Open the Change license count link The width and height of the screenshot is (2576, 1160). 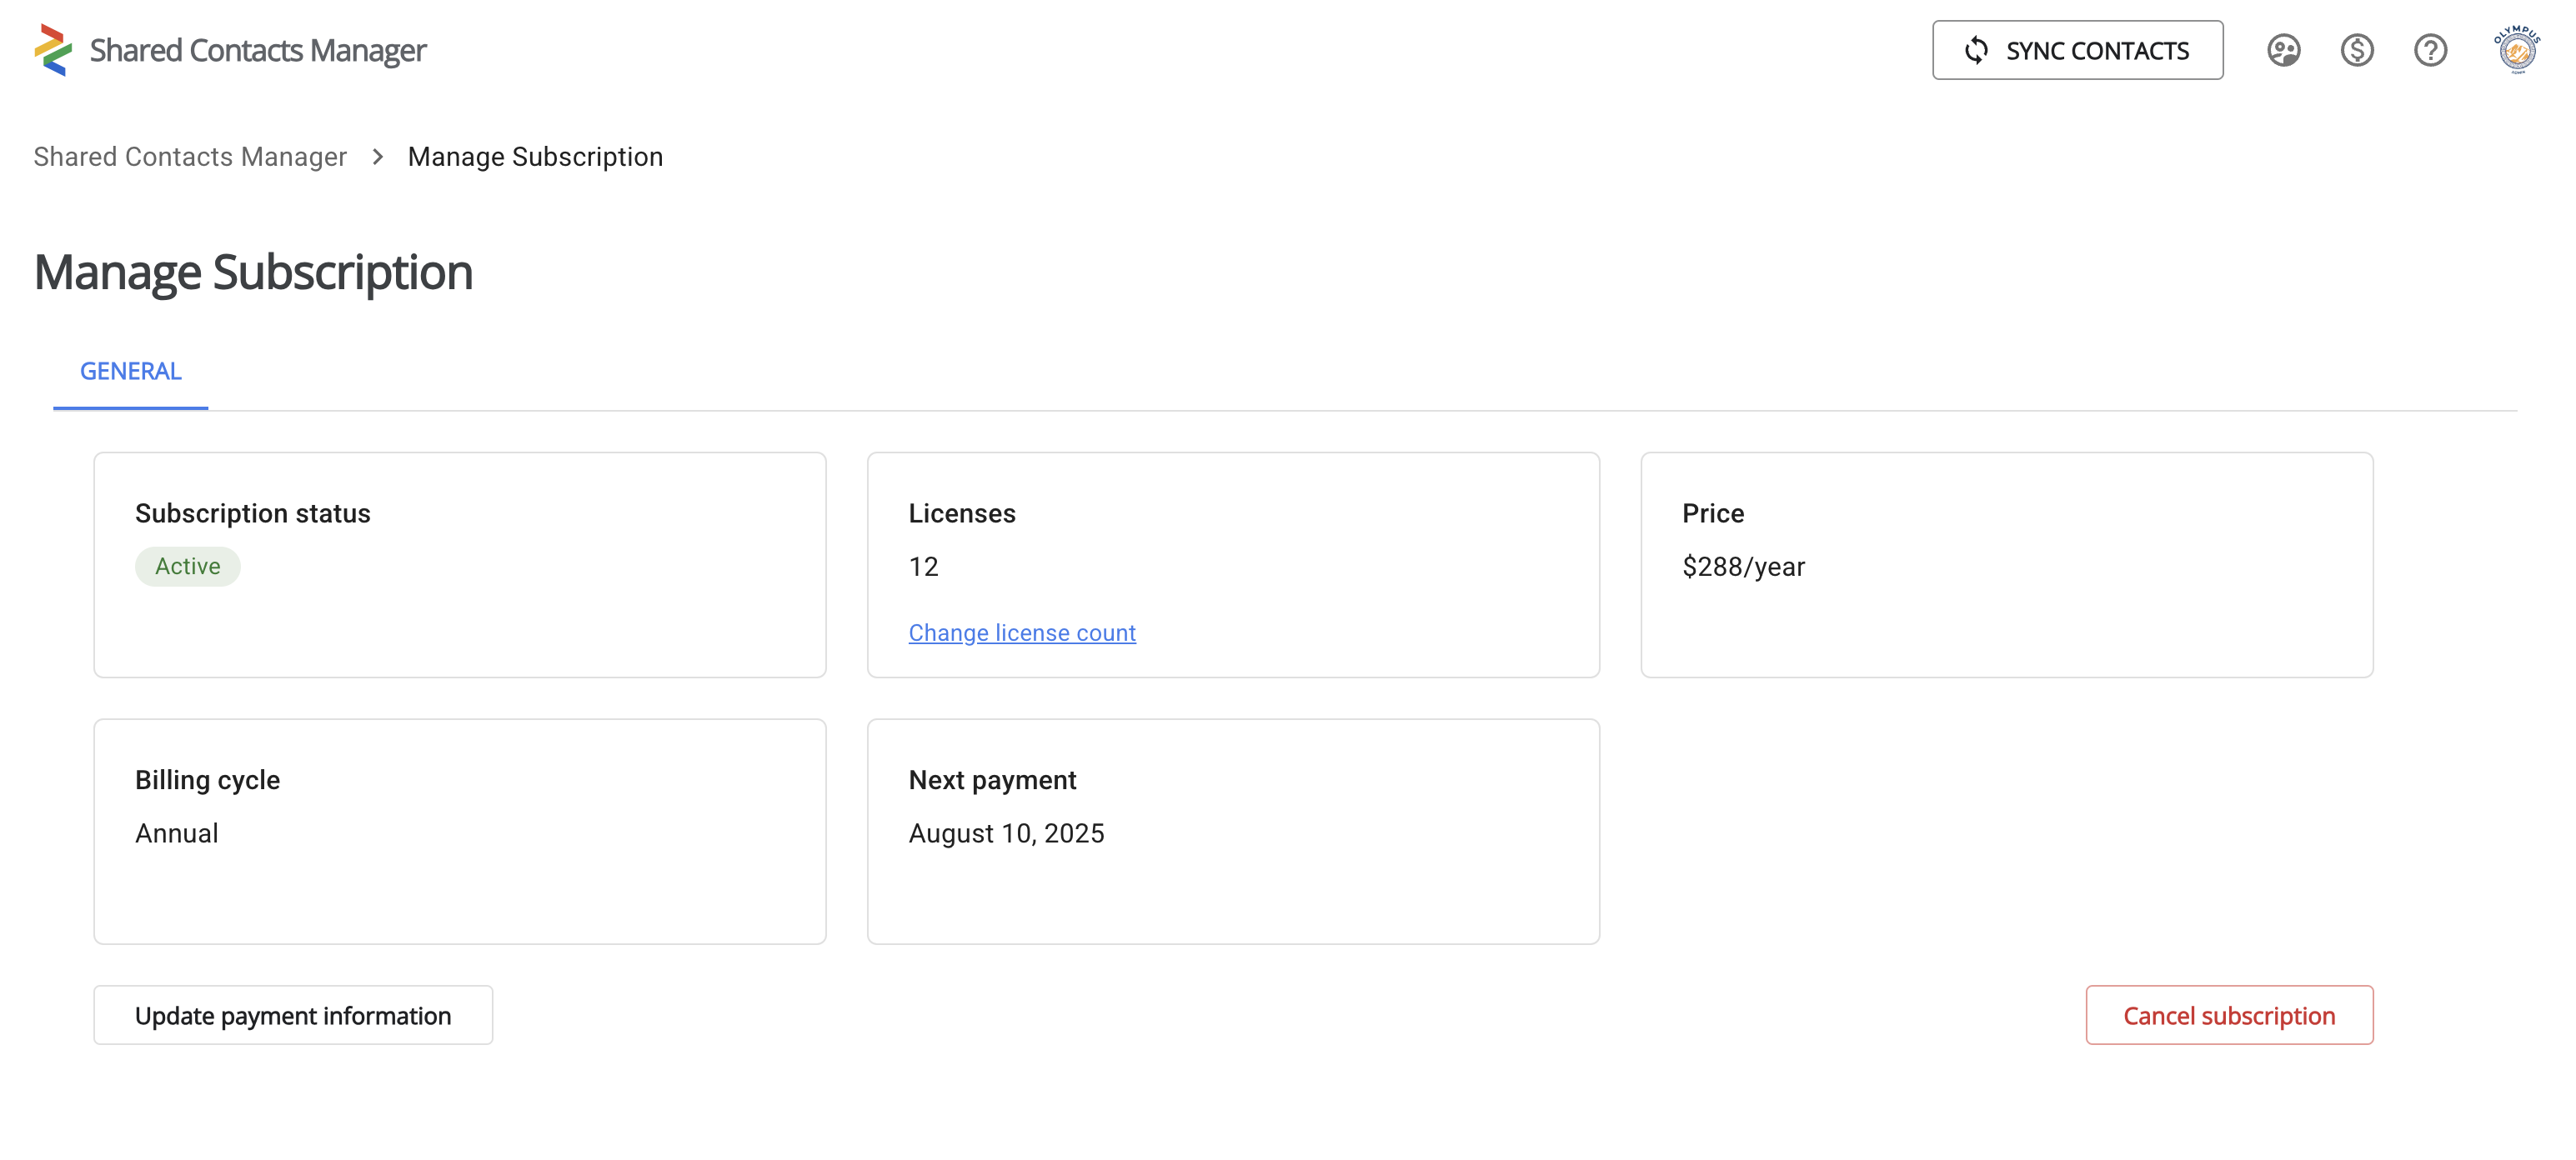pos(1022,632)
